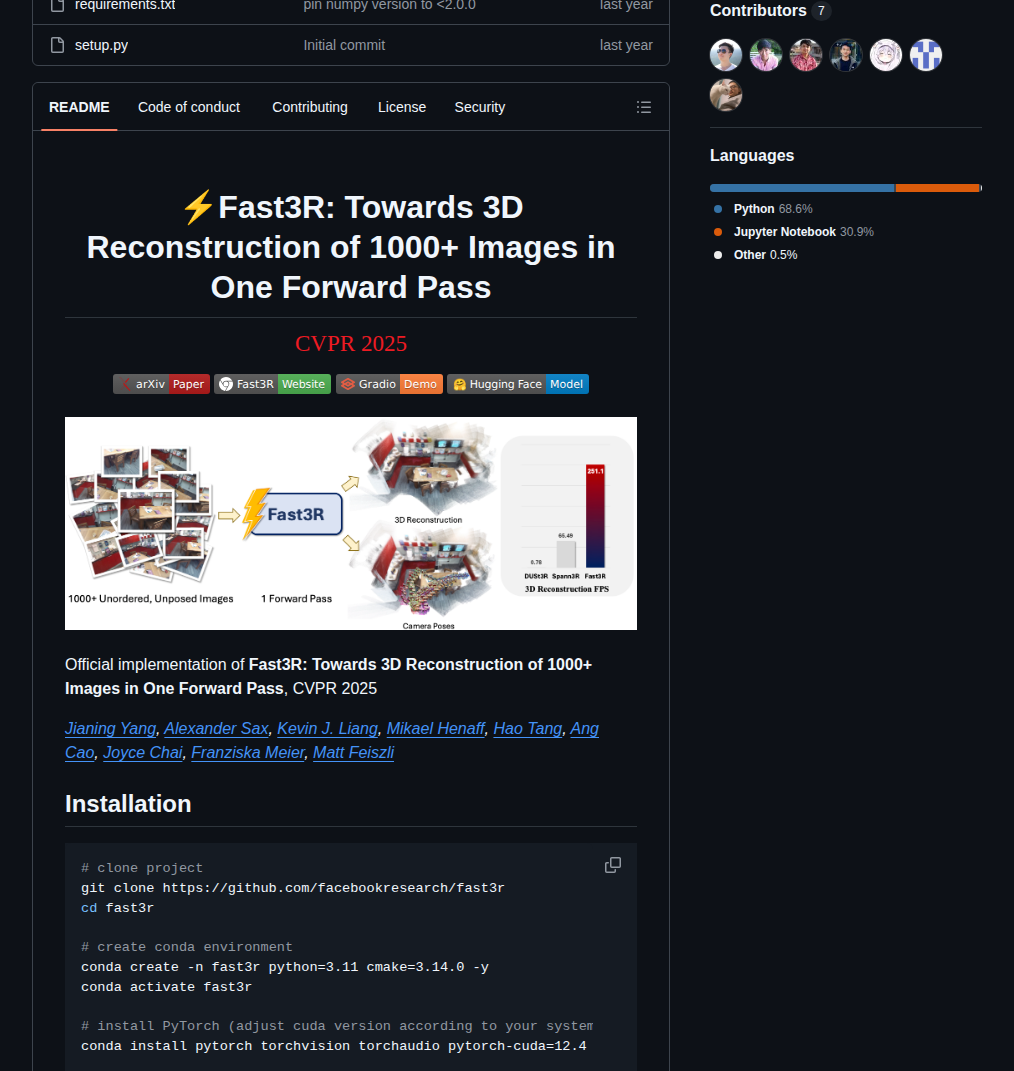Open the Security tab
The image size is (1014, 1071).
coord(479,107)
